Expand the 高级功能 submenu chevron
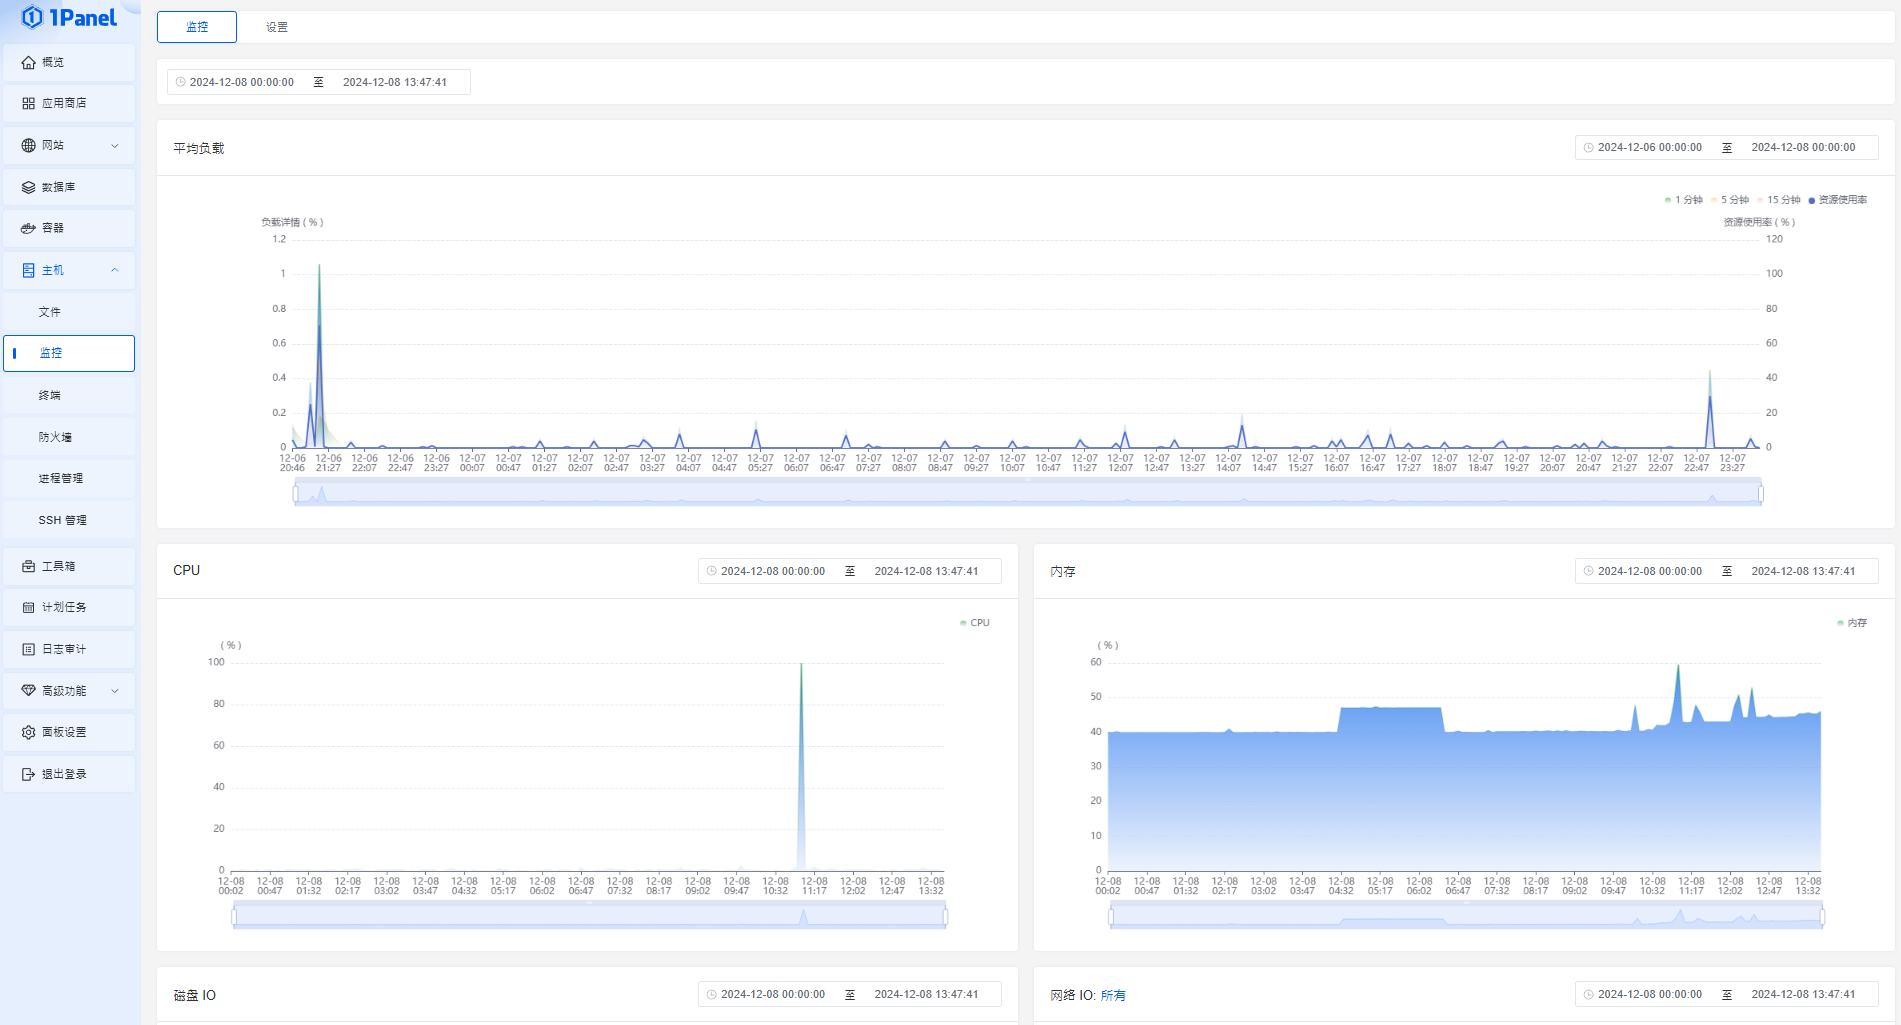This screenshot has width=1901, height=1025. pos(115,691)
